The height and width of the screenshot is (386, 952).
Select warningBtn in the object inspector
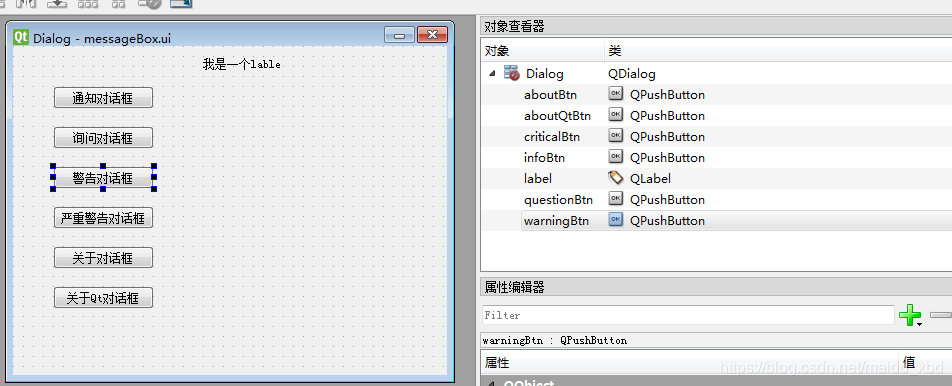pos(556,220)
